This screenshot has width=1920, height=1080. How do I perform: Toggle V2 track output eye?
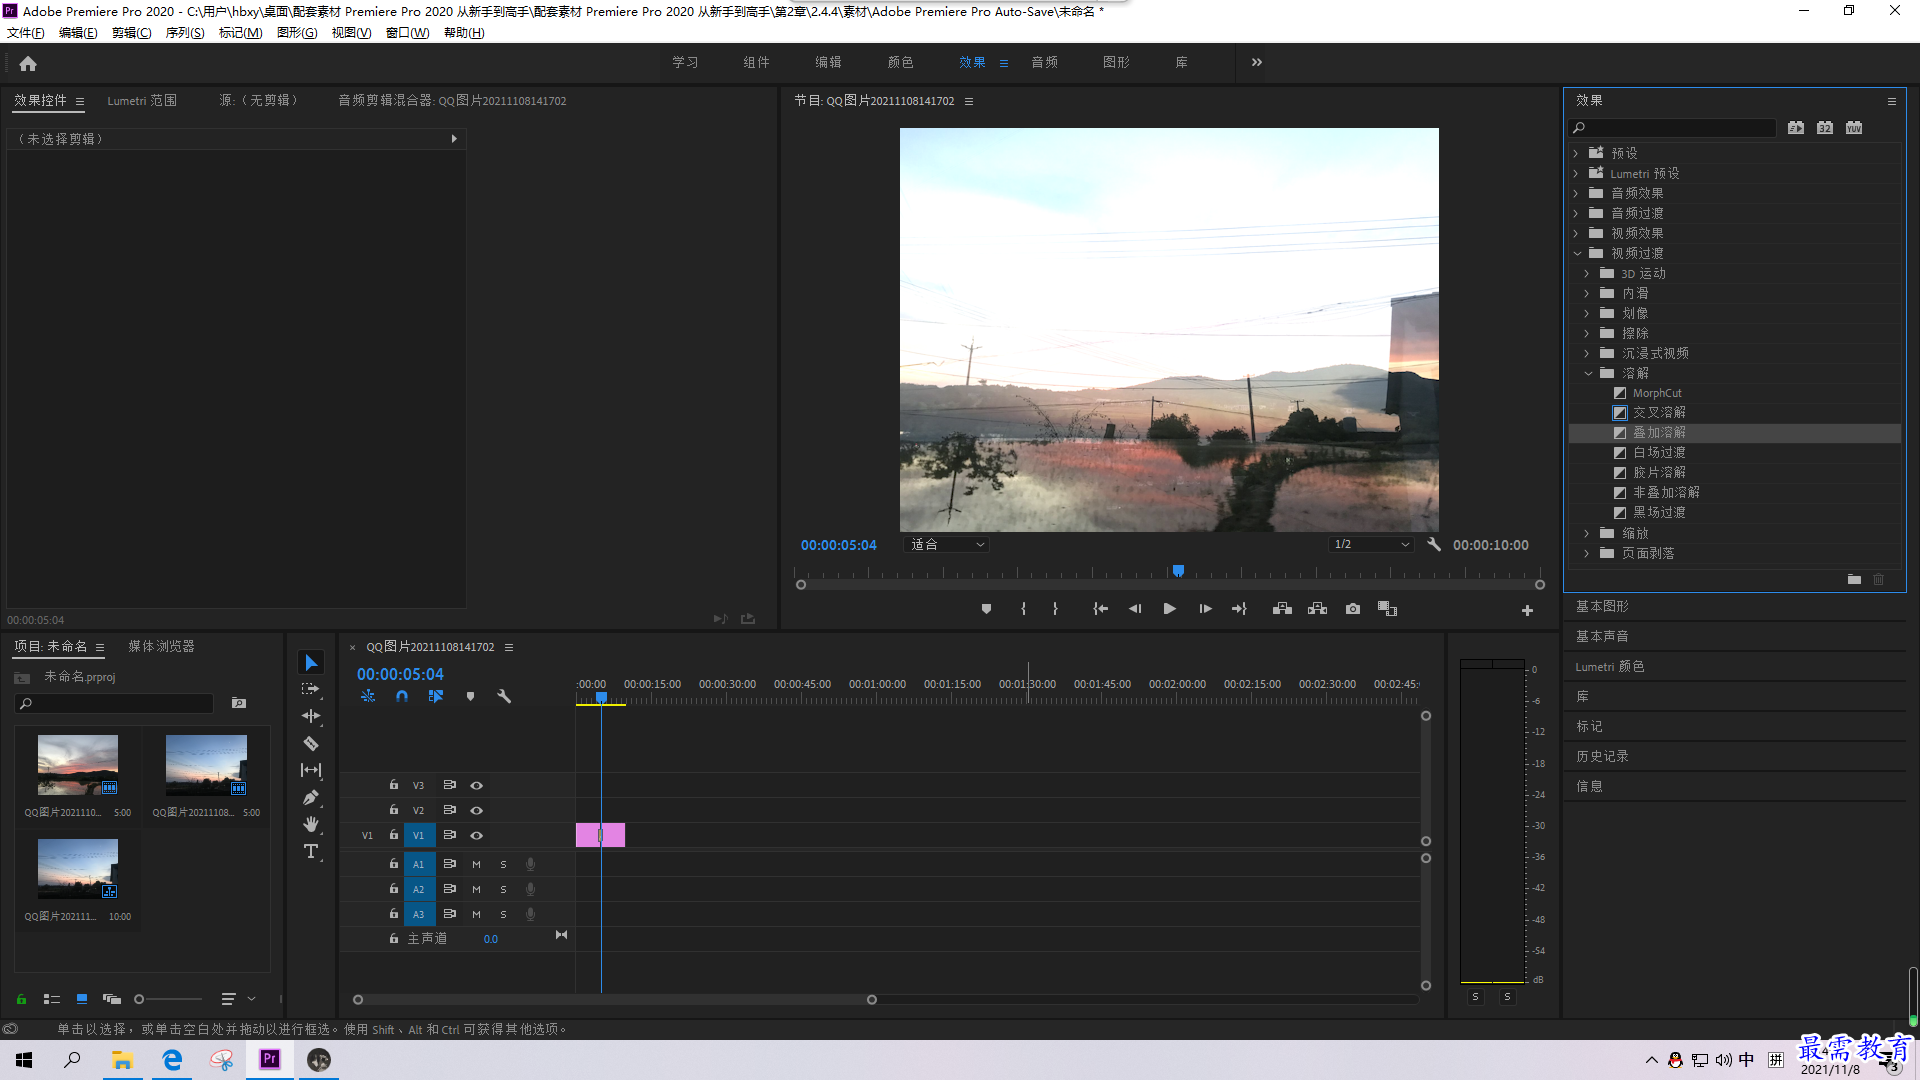click(477, 811)
